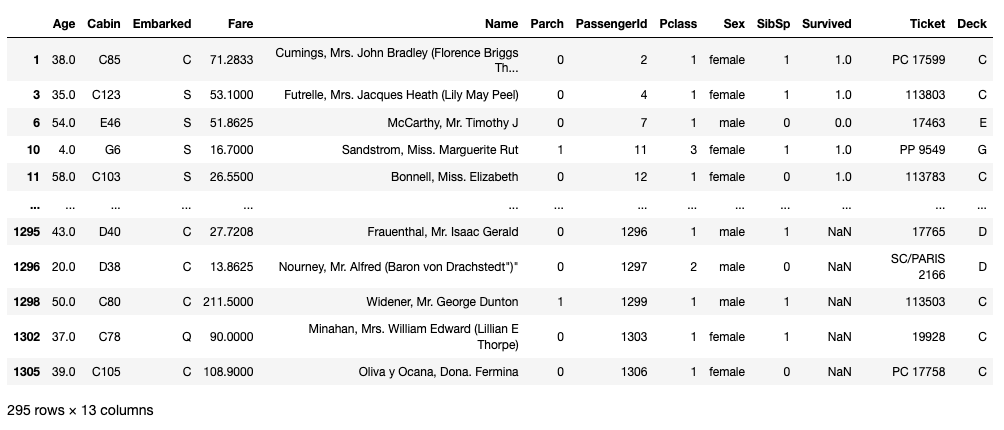Select row index 1295
This screenshot has height=430, width=1004.
[x=26, y=232]
